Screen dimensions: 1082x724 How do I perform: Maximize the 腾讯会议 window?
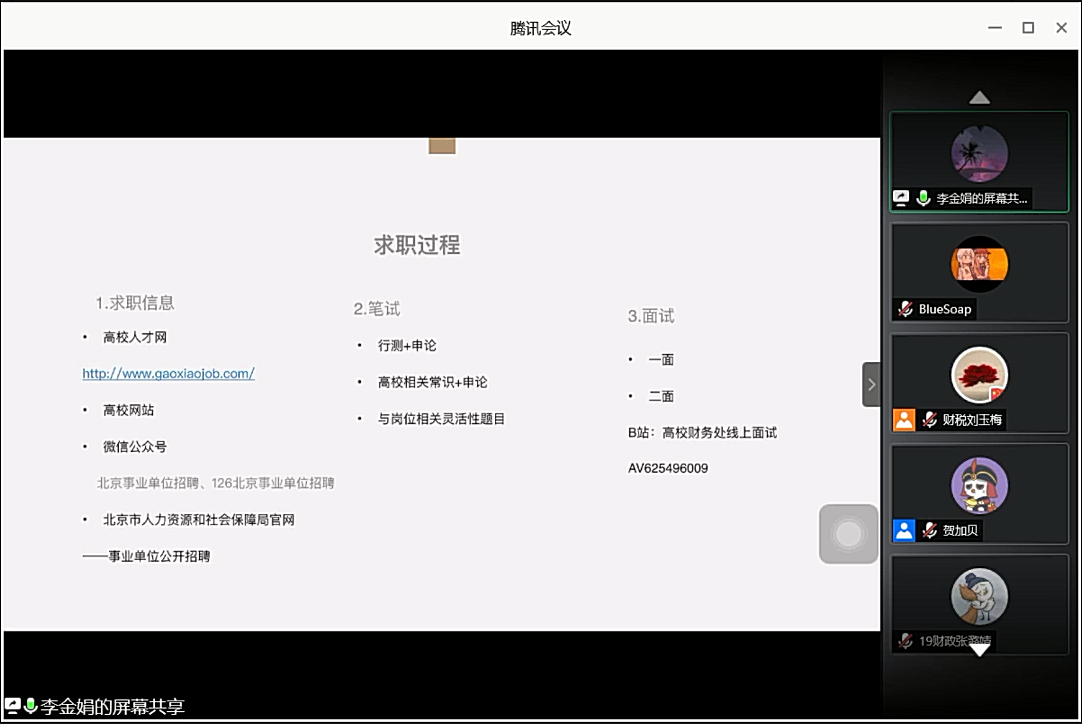click(x=1028, y=28)
